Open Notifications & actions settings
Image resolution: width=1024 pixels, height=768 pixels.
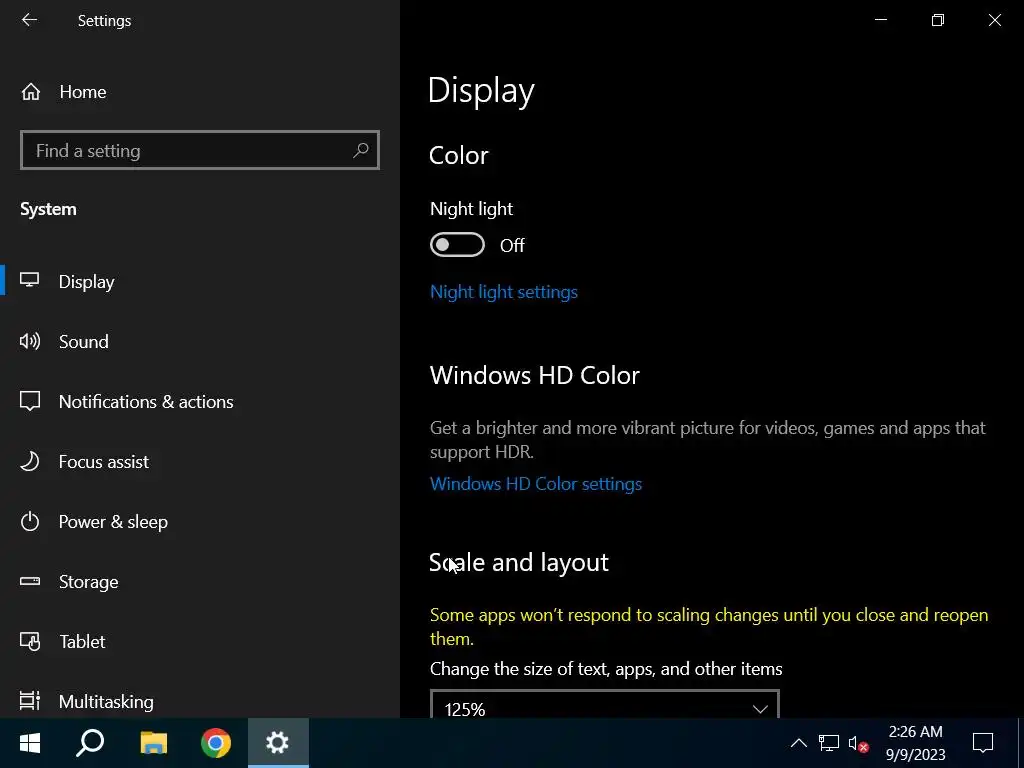pos(146,402)
